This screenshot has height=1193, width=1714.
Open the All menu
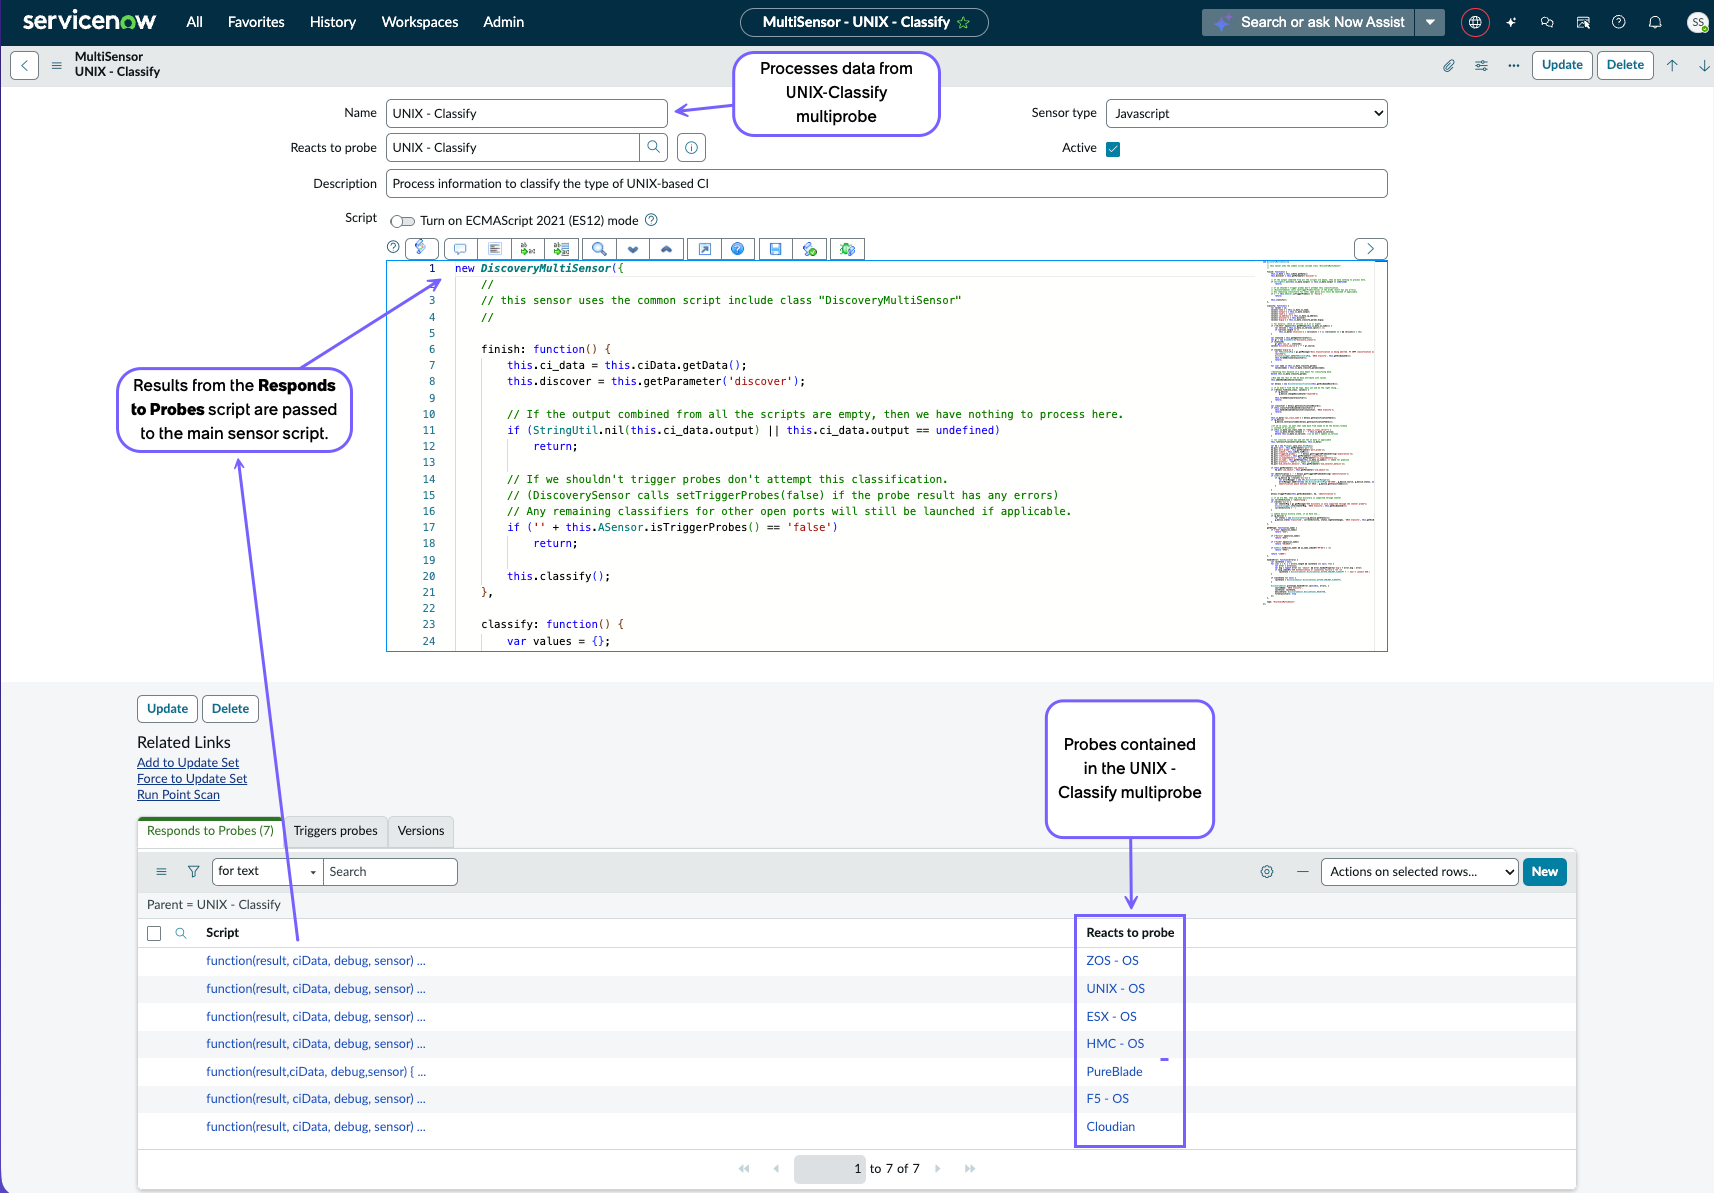click(195, 22)
